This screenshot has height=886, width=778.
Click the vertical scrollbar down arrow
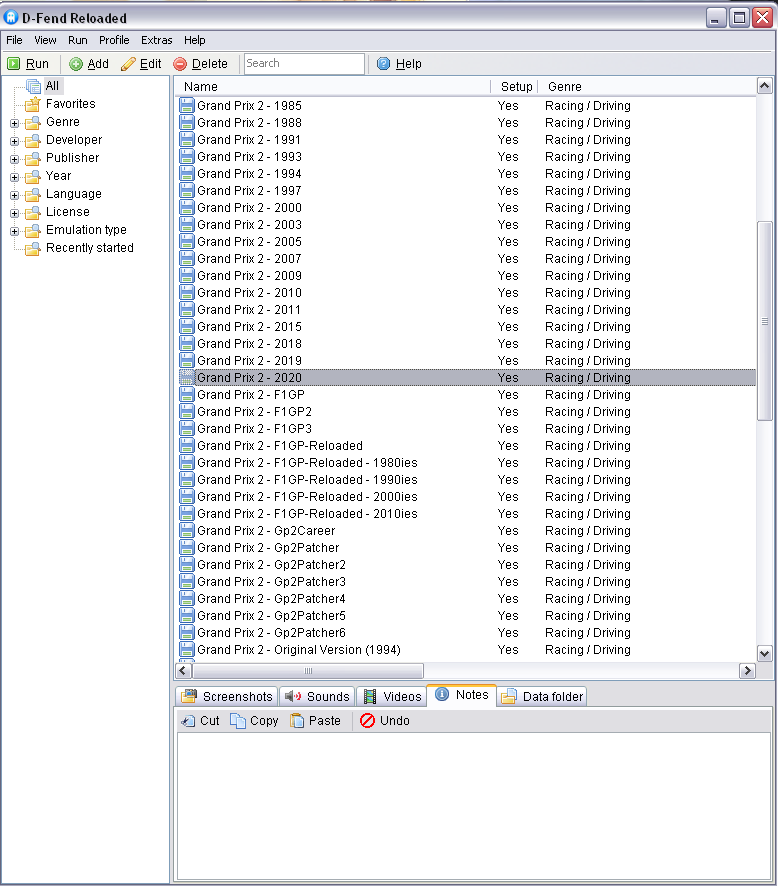click(765, 653)
